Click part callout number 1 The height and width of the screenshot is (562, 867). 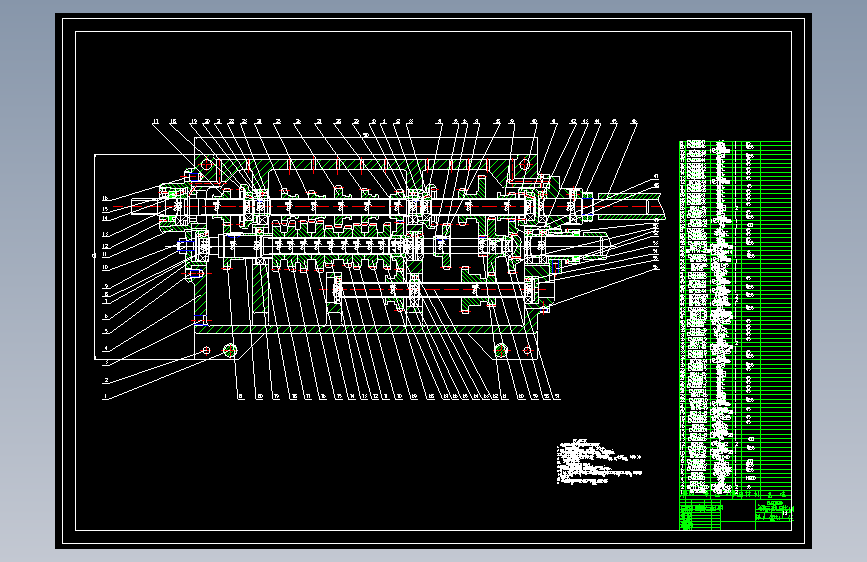click(x=105, y=397)
